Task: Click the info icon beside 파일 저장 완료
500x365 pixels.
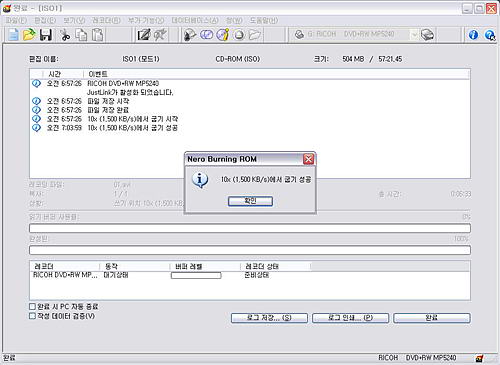Action: coord(36,110)
